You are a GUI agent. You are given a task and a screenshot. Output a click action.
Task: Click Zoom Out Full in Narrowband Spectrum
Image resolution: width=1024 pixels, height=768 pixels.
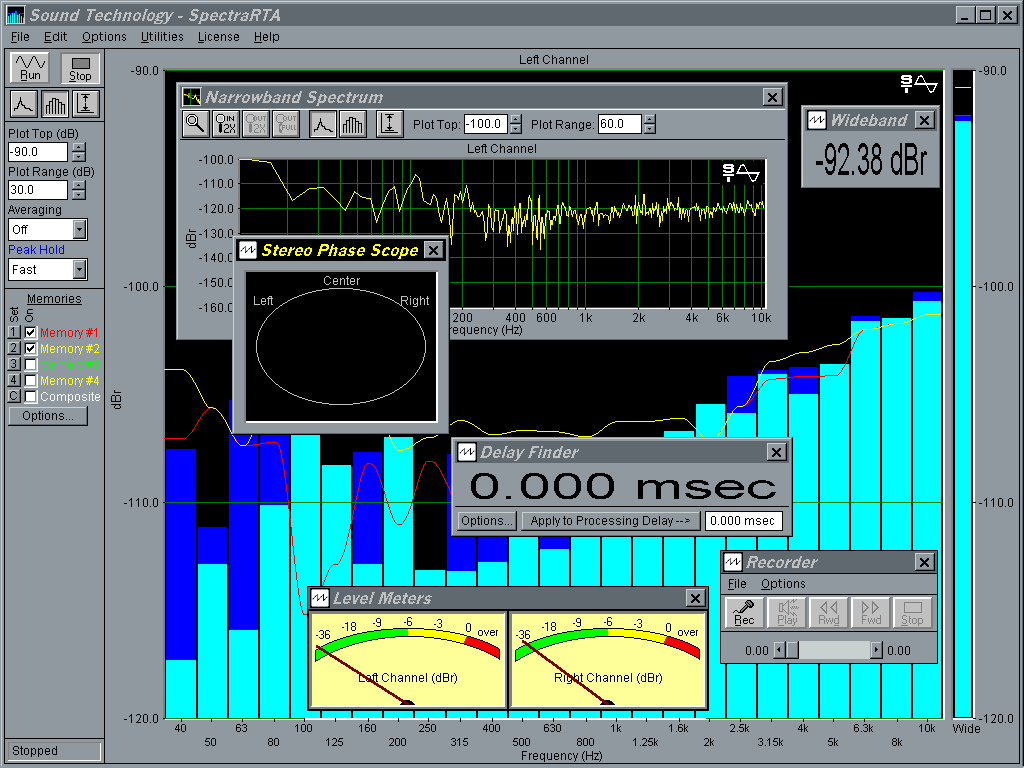(x=287, y=123)
